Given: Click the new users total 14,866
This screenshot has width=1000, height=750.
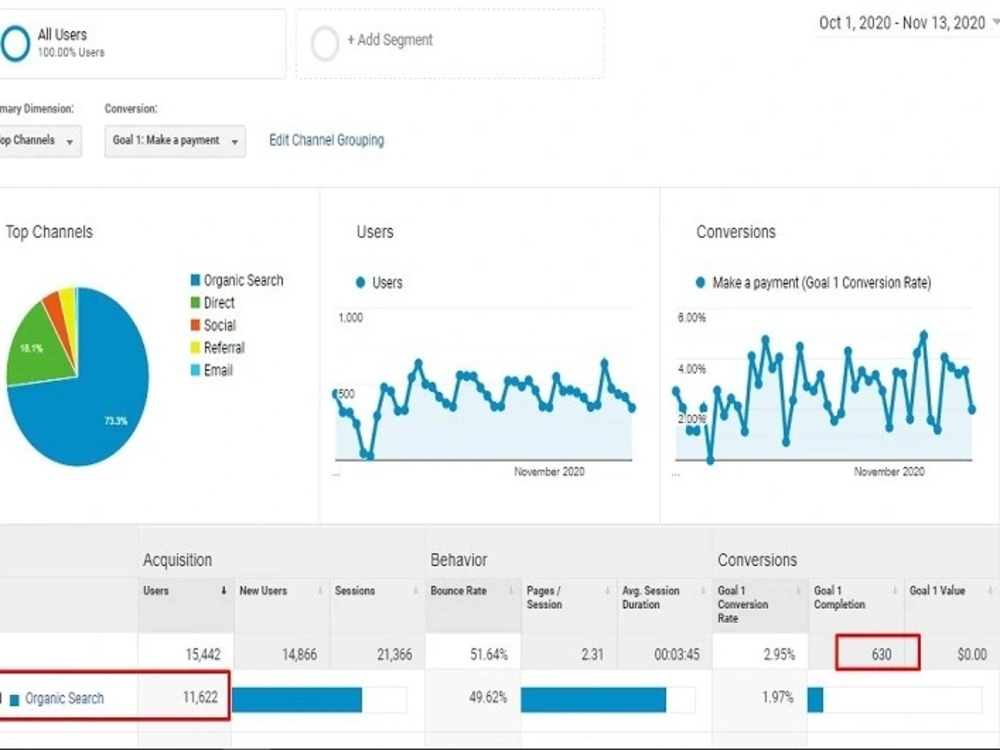Looking at the screenshot, I should (x=299, y=654).
